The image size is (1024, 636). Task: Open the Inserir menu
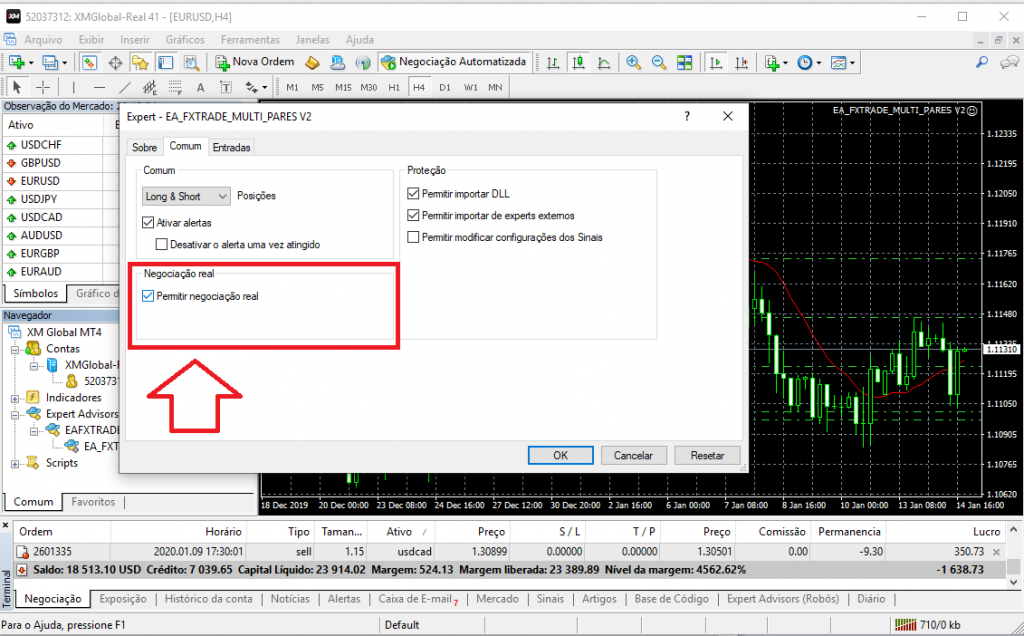[135, 40]
